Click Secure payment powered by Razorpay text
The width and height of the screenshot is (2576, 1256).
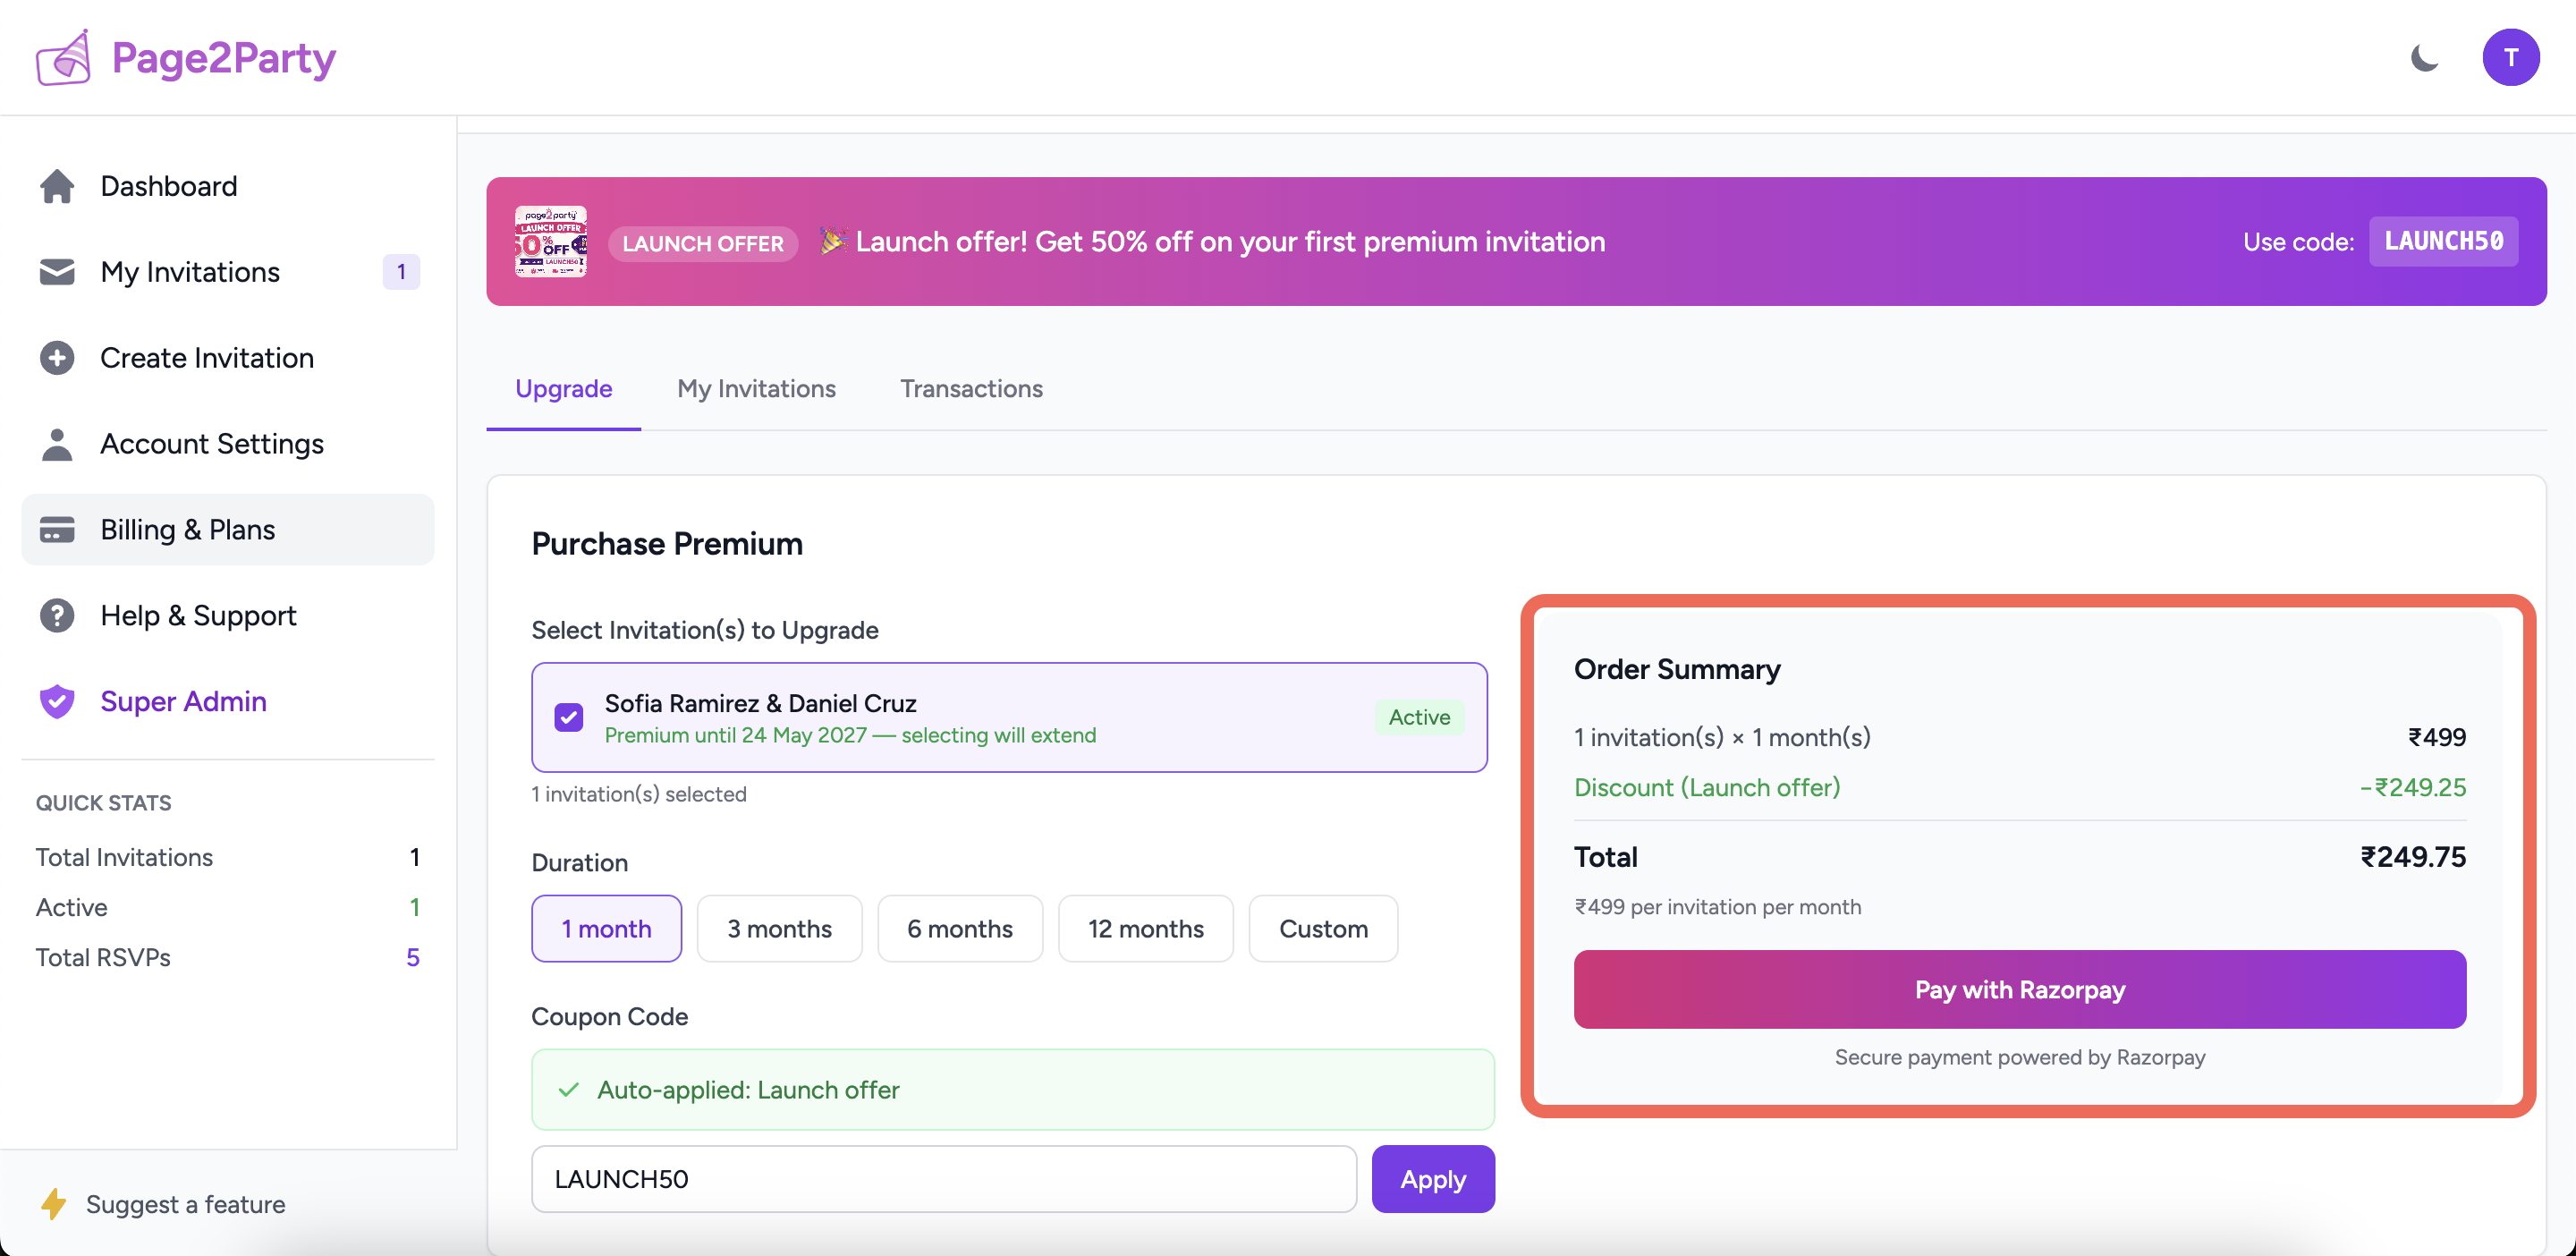[x=2020, y=1057]
